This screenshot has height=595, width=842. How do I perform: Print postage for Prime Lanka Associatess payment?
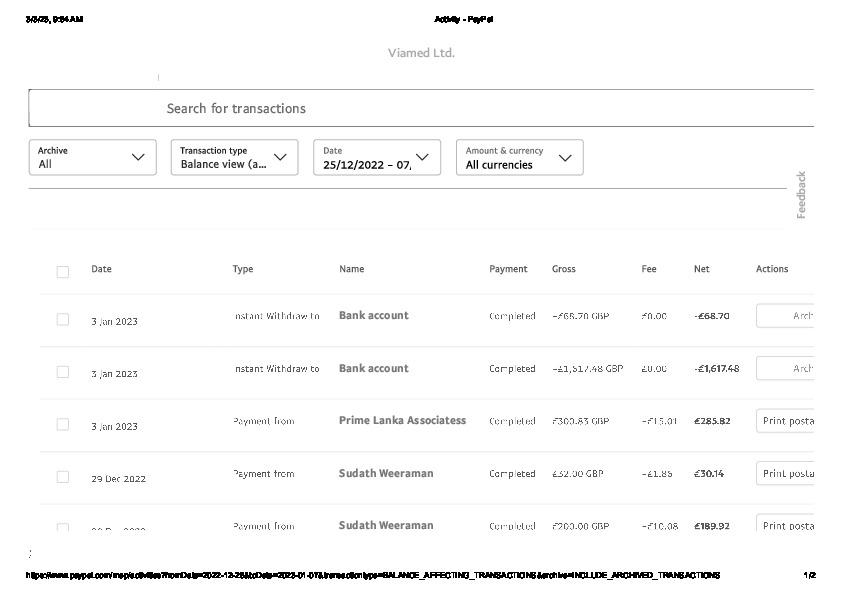click(x=786, y=421)
